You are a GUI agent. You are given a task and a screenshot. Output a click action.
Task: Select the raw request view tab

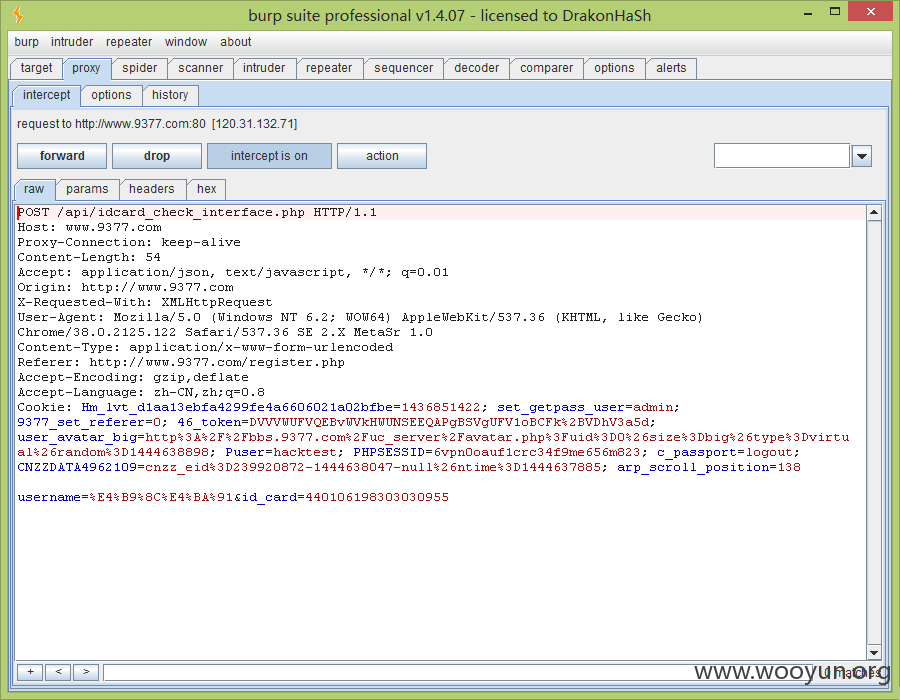click(34, 189)
